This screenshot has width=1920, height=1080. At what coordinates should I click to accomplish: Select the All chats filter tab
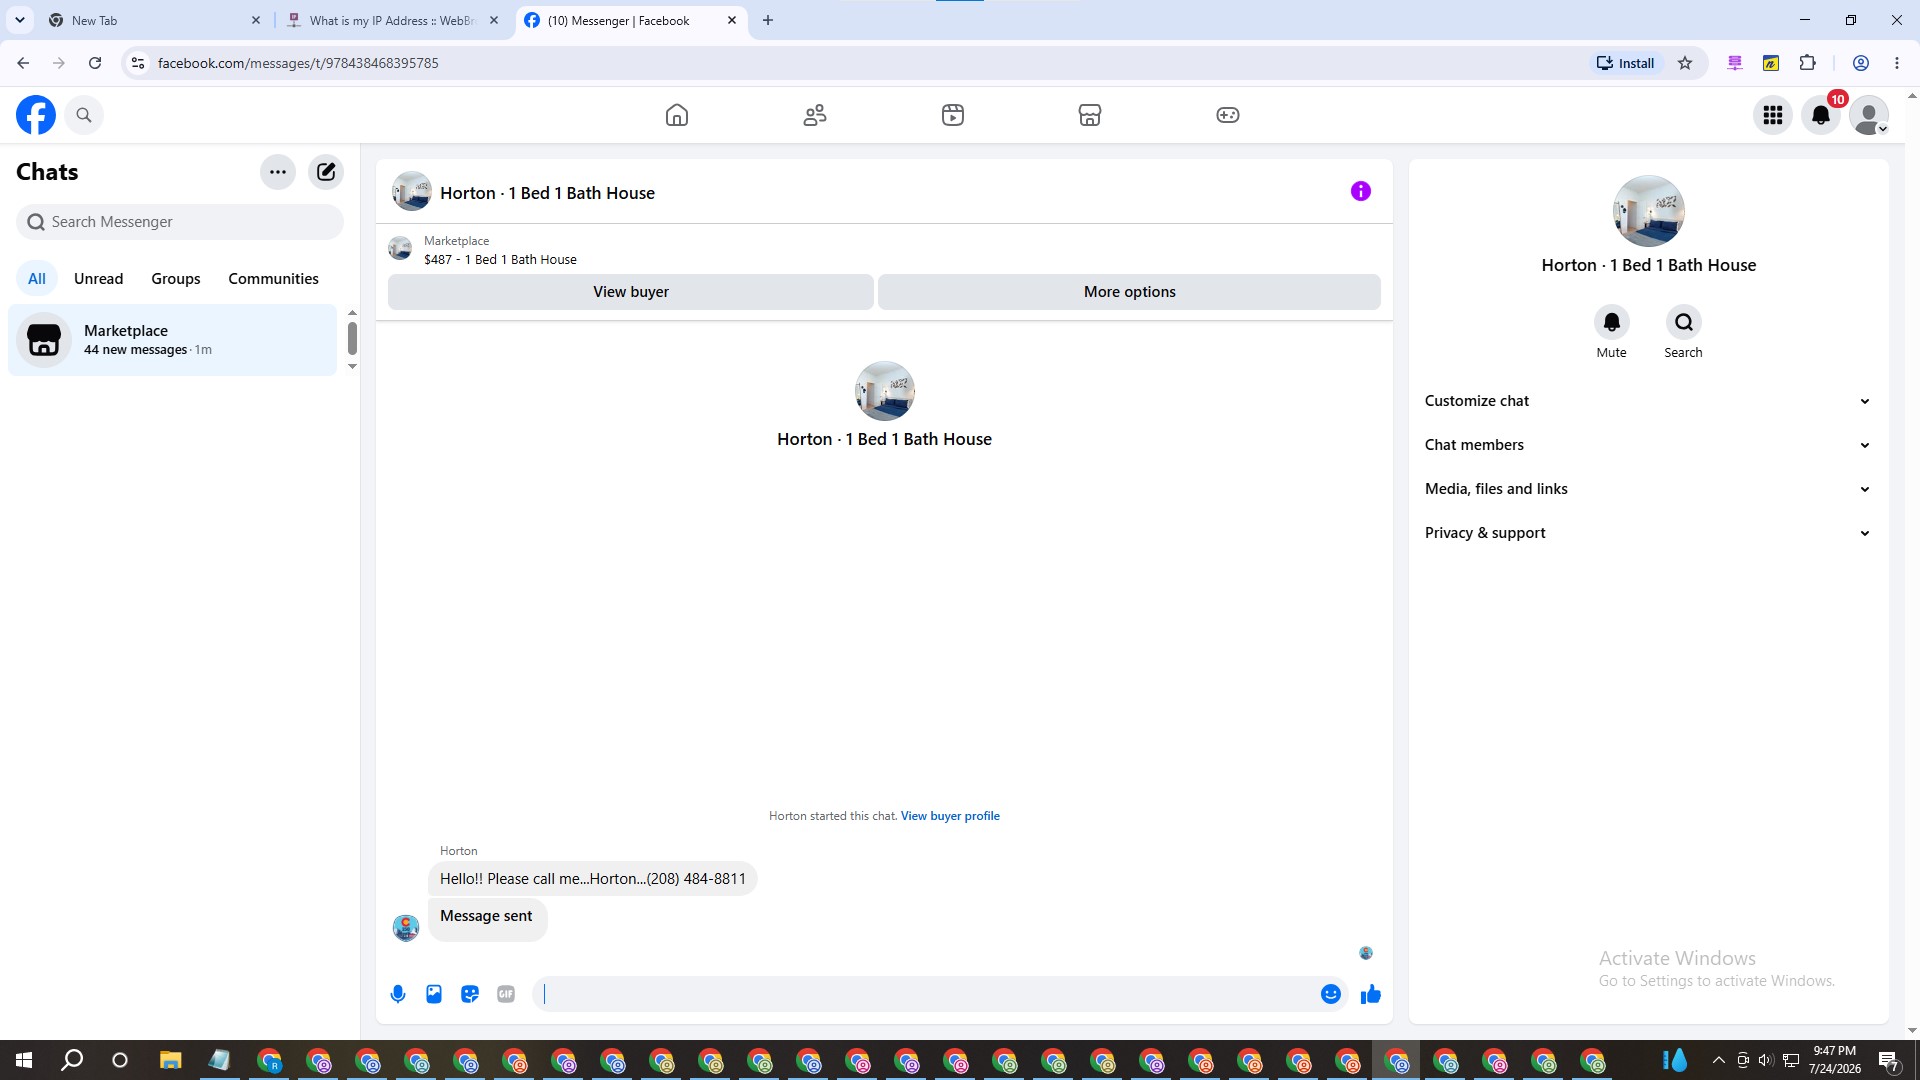(x=37, y=279)
